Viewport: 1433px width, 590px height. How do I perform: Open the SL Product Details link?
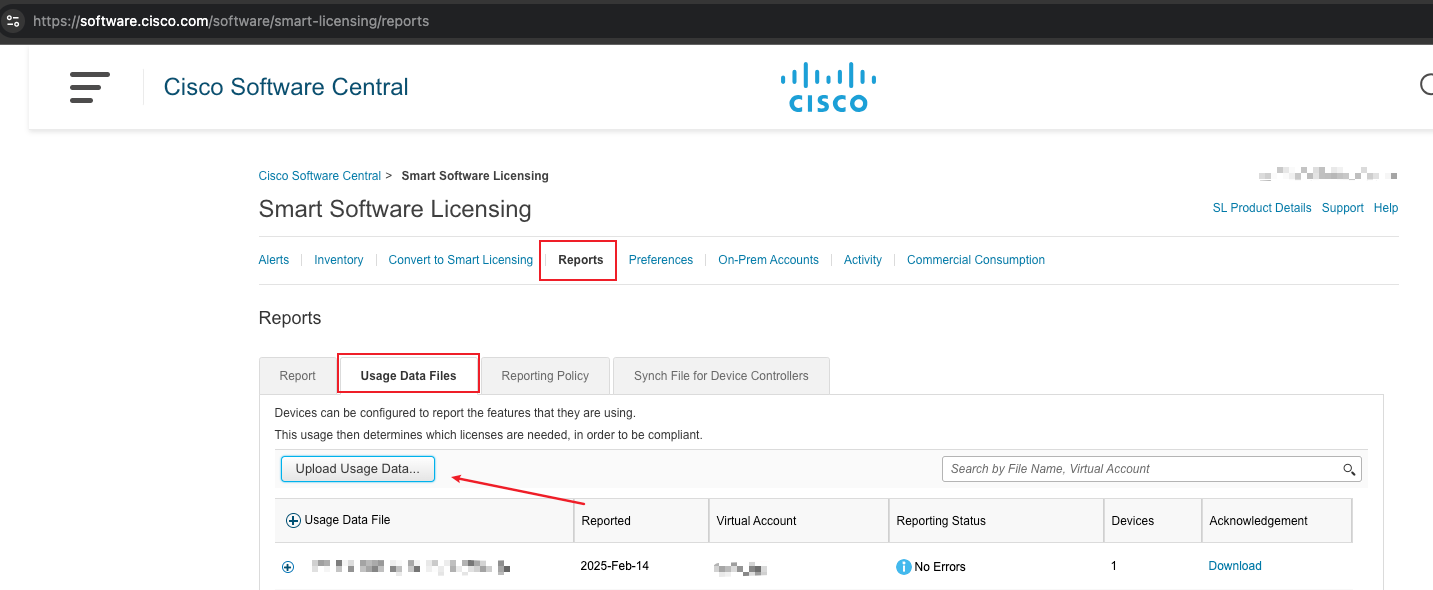[1261, 208]
